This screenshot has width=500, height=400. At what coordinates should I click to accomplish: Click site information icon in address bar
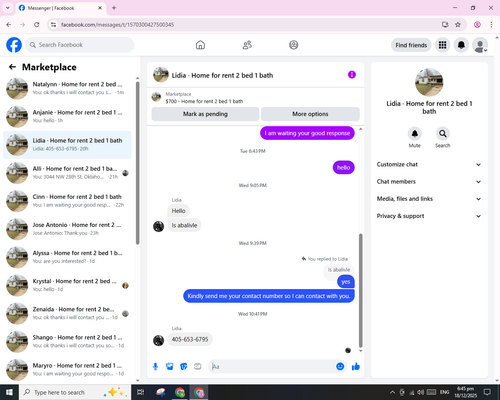[53, 25]
